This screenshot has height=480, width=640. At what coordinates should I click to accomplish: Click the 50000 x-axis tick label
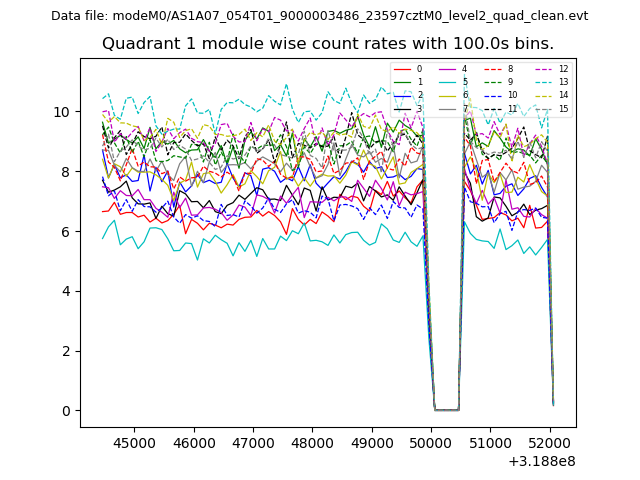(432, 443)
